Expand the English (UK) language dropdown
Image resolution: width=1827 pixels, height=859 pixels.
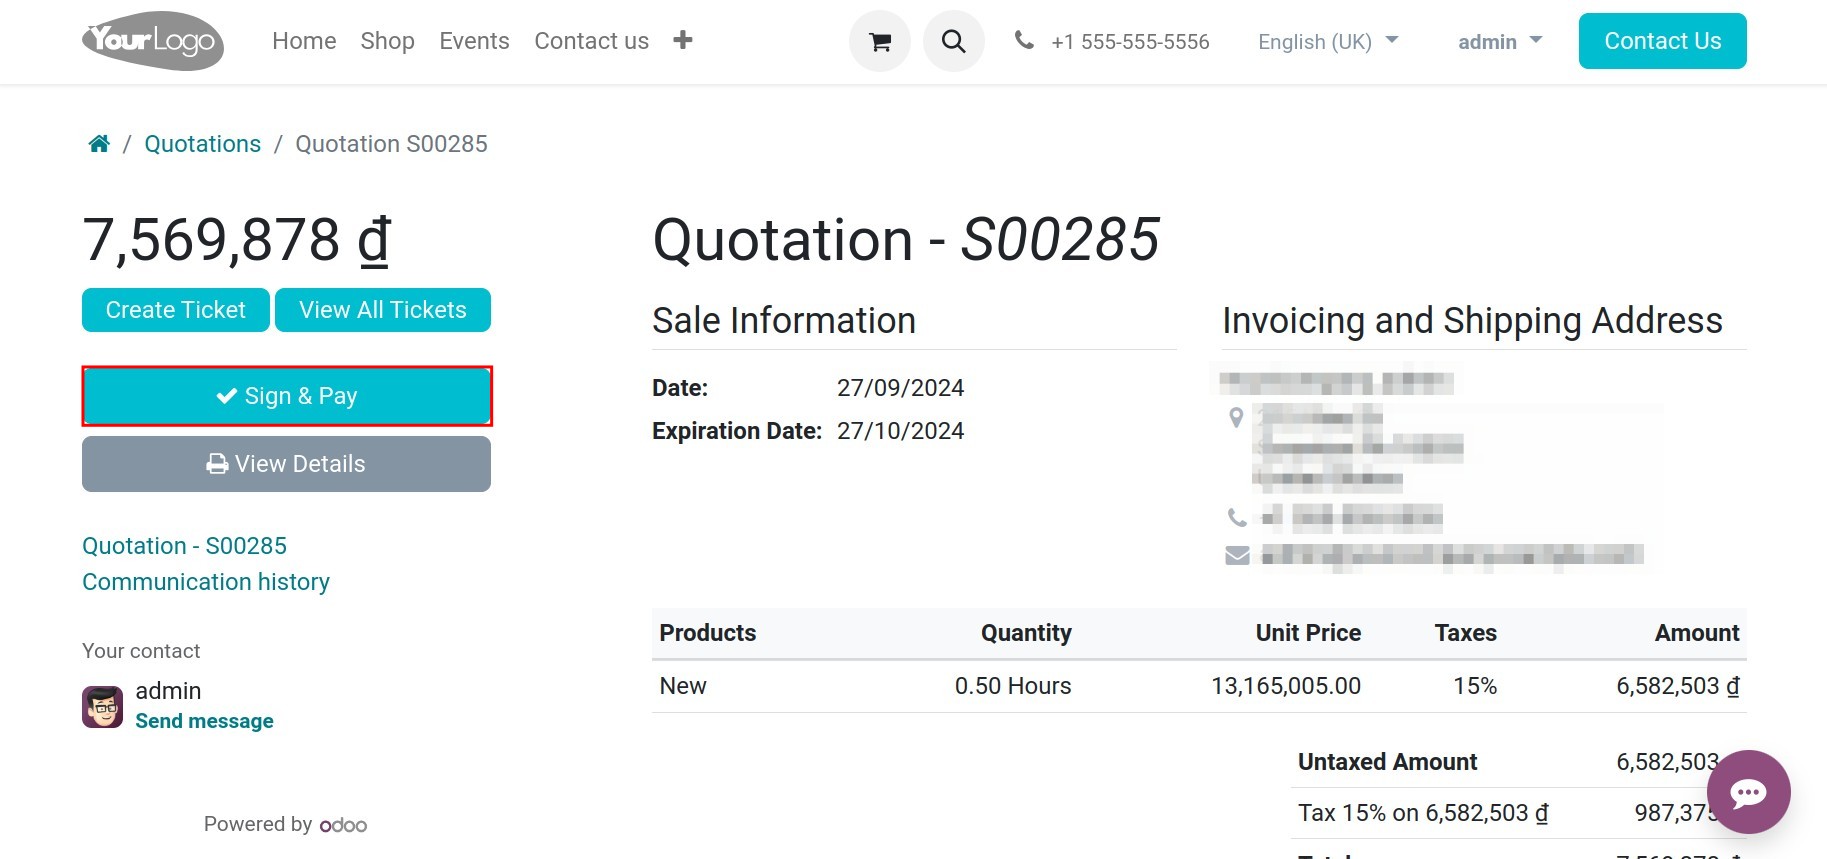tap(1328, 41)
